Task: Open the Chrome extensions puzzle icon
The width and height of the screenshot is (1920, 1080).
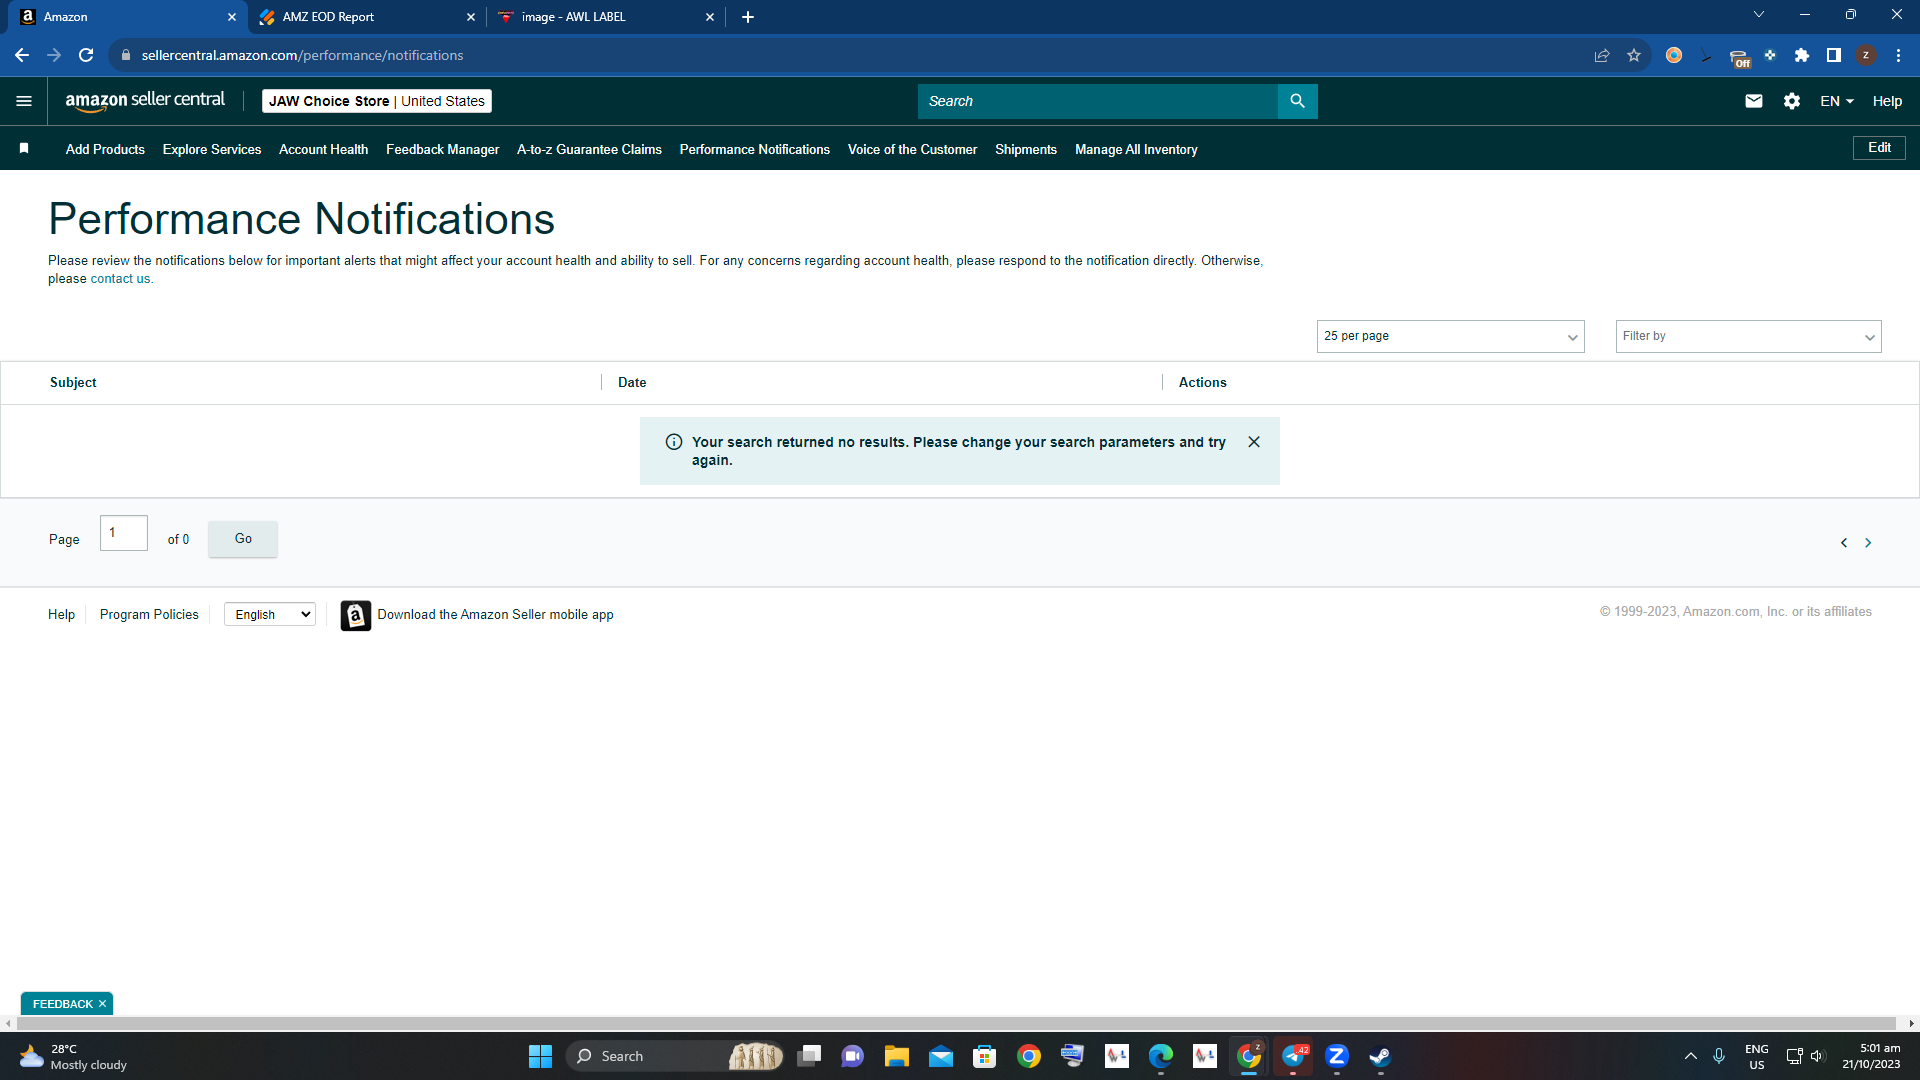Action: [1802, 55]
